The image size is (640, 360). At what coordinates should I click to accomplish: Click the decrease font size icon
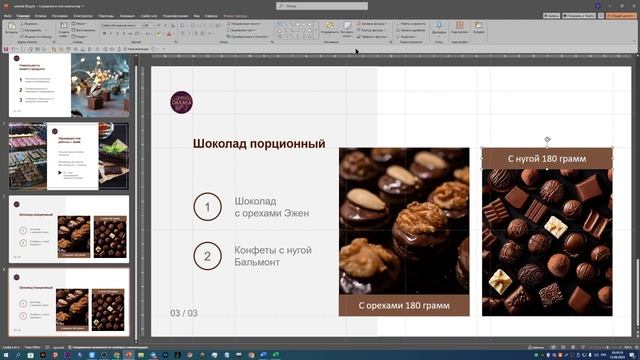165,25
